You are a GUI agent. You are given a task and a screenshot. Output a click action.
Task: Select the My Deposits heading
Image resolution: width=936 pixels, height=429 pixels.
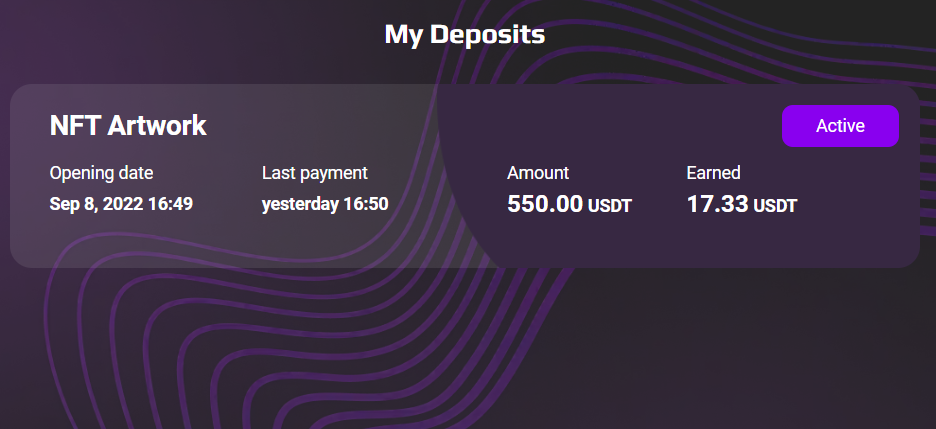pos(464,35)
